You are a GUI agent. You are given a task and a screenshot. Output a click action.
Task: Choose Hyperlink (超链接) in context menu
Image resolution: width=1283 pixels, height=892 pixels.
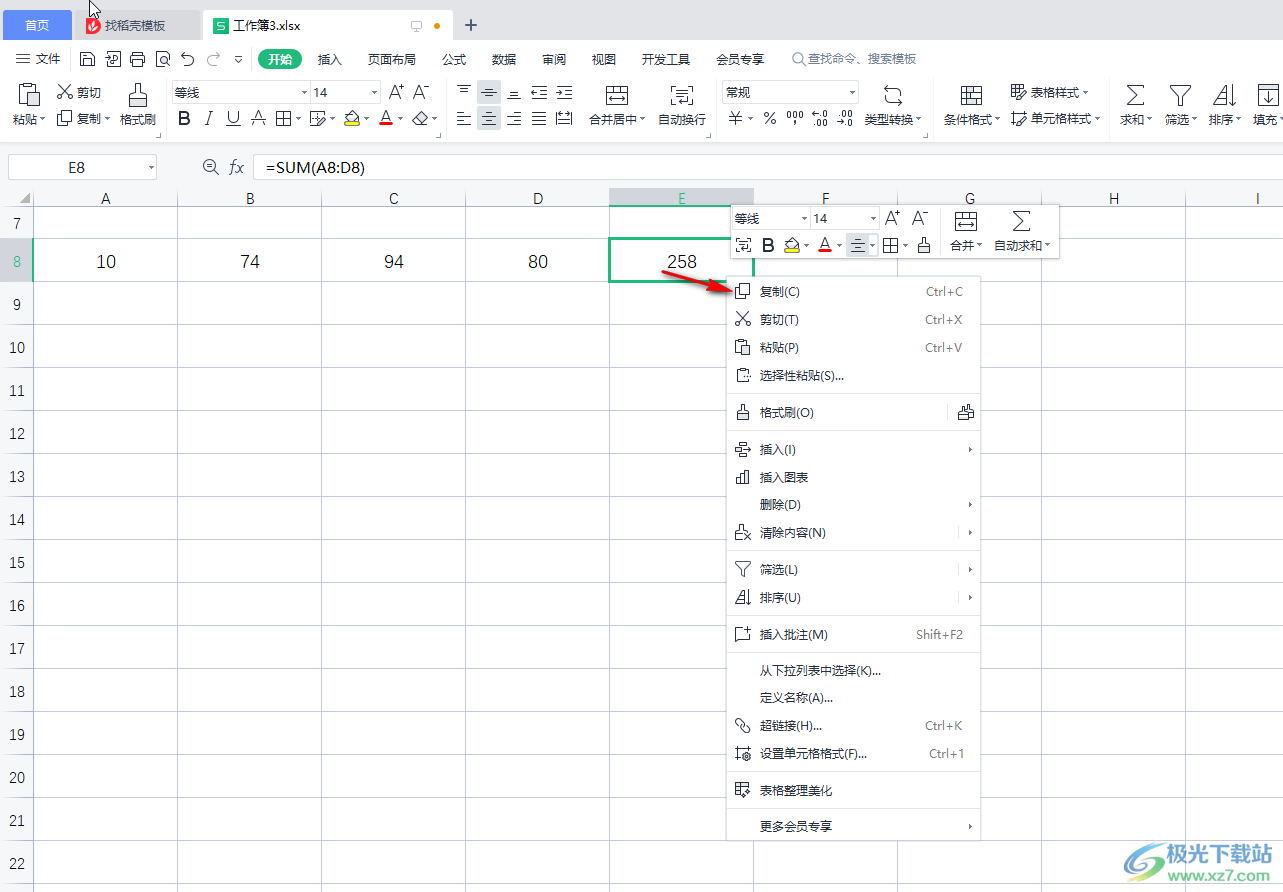click(x=853, y=726)
